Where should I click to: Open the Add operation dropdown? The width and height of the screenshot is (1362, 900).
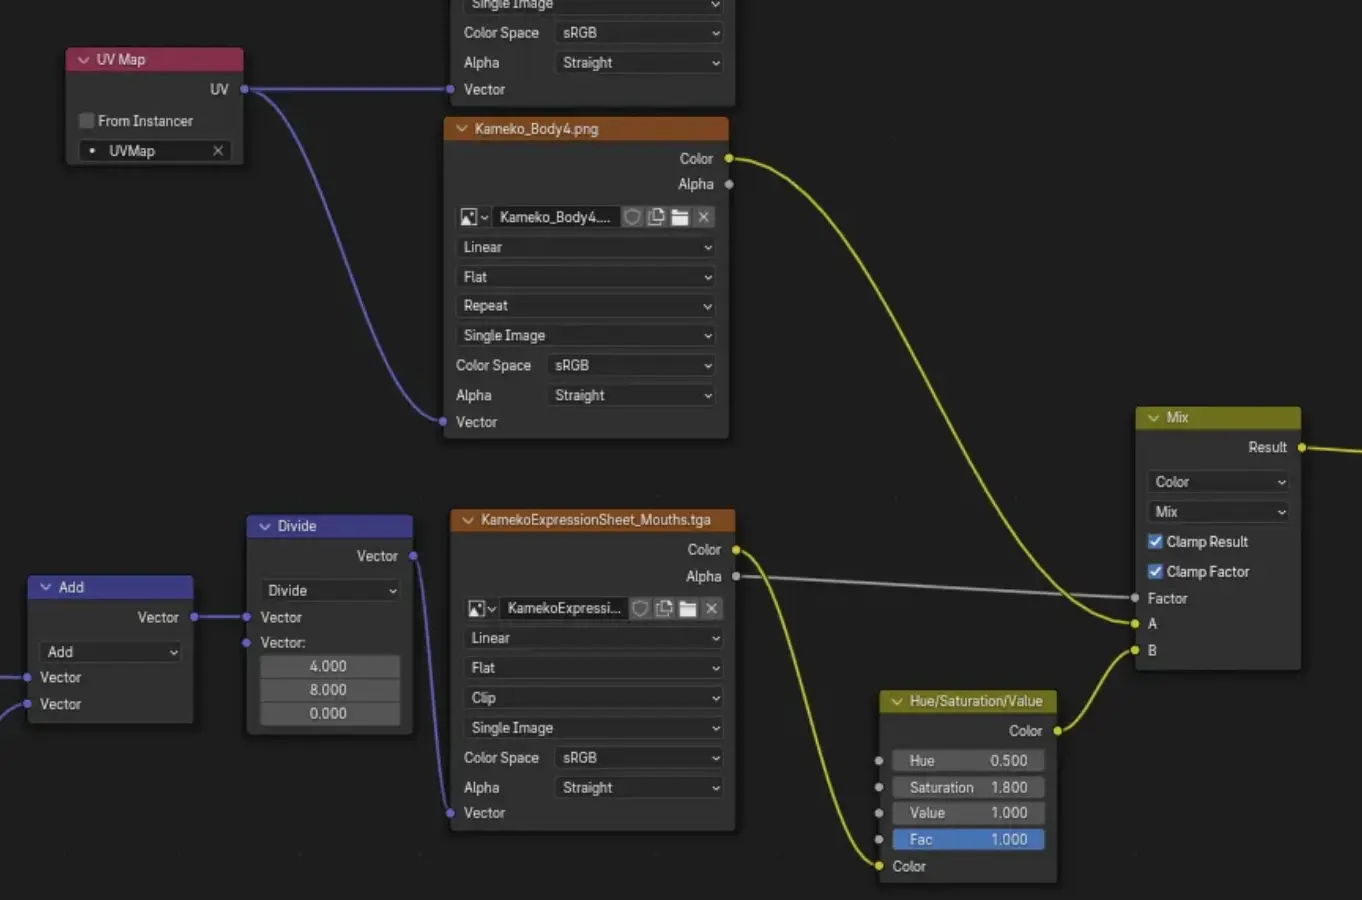coord(110,652)
